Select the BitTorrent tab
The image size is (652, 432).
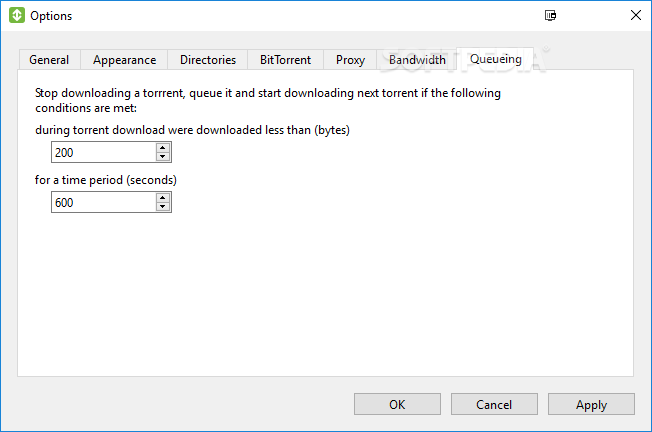point(285,60)
